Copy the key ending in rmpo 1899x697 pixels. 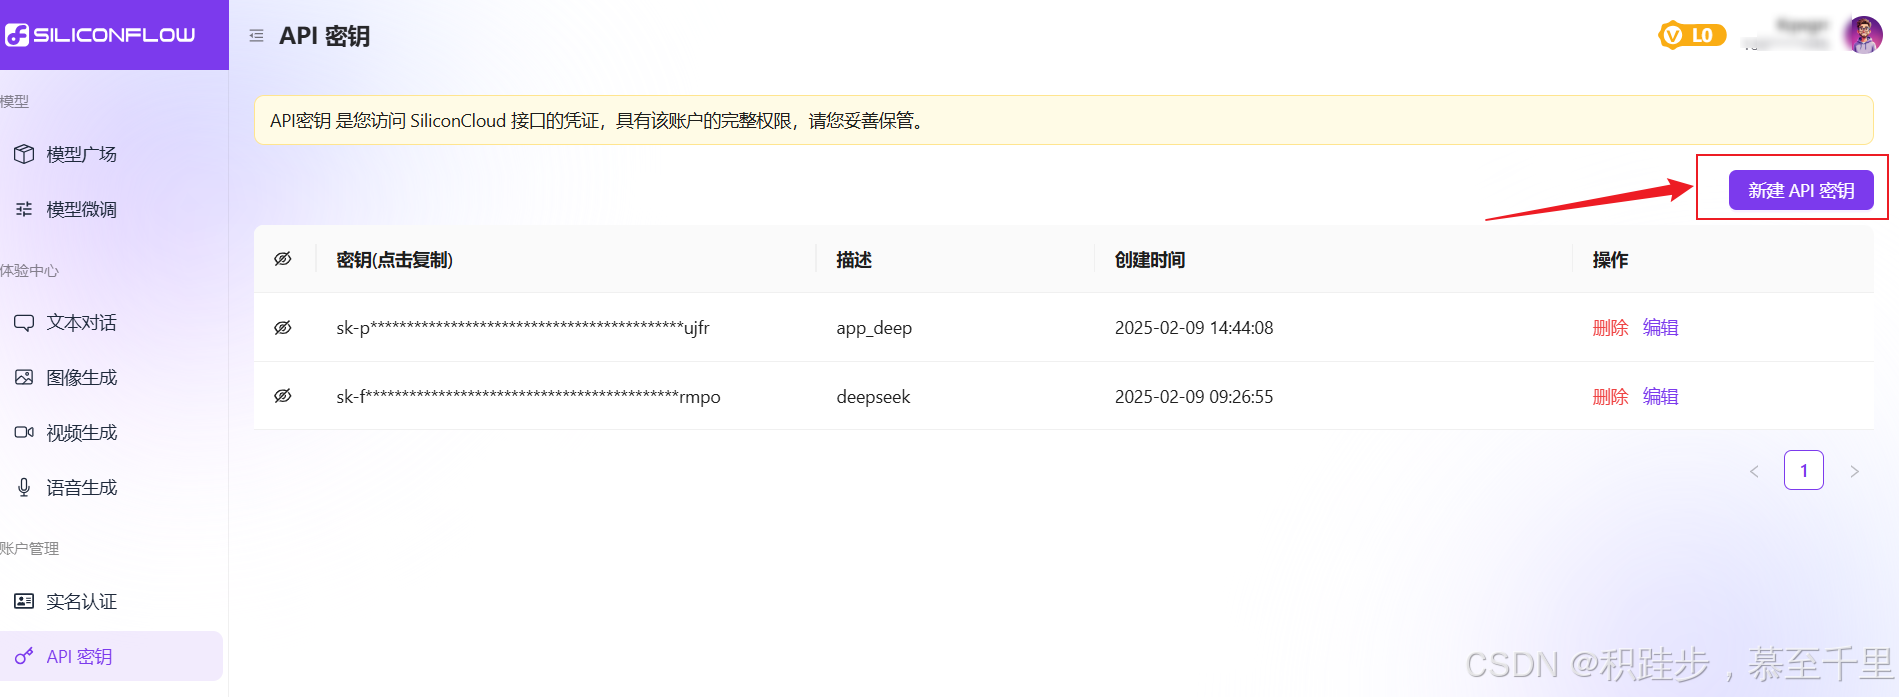[x=528, y=396]
